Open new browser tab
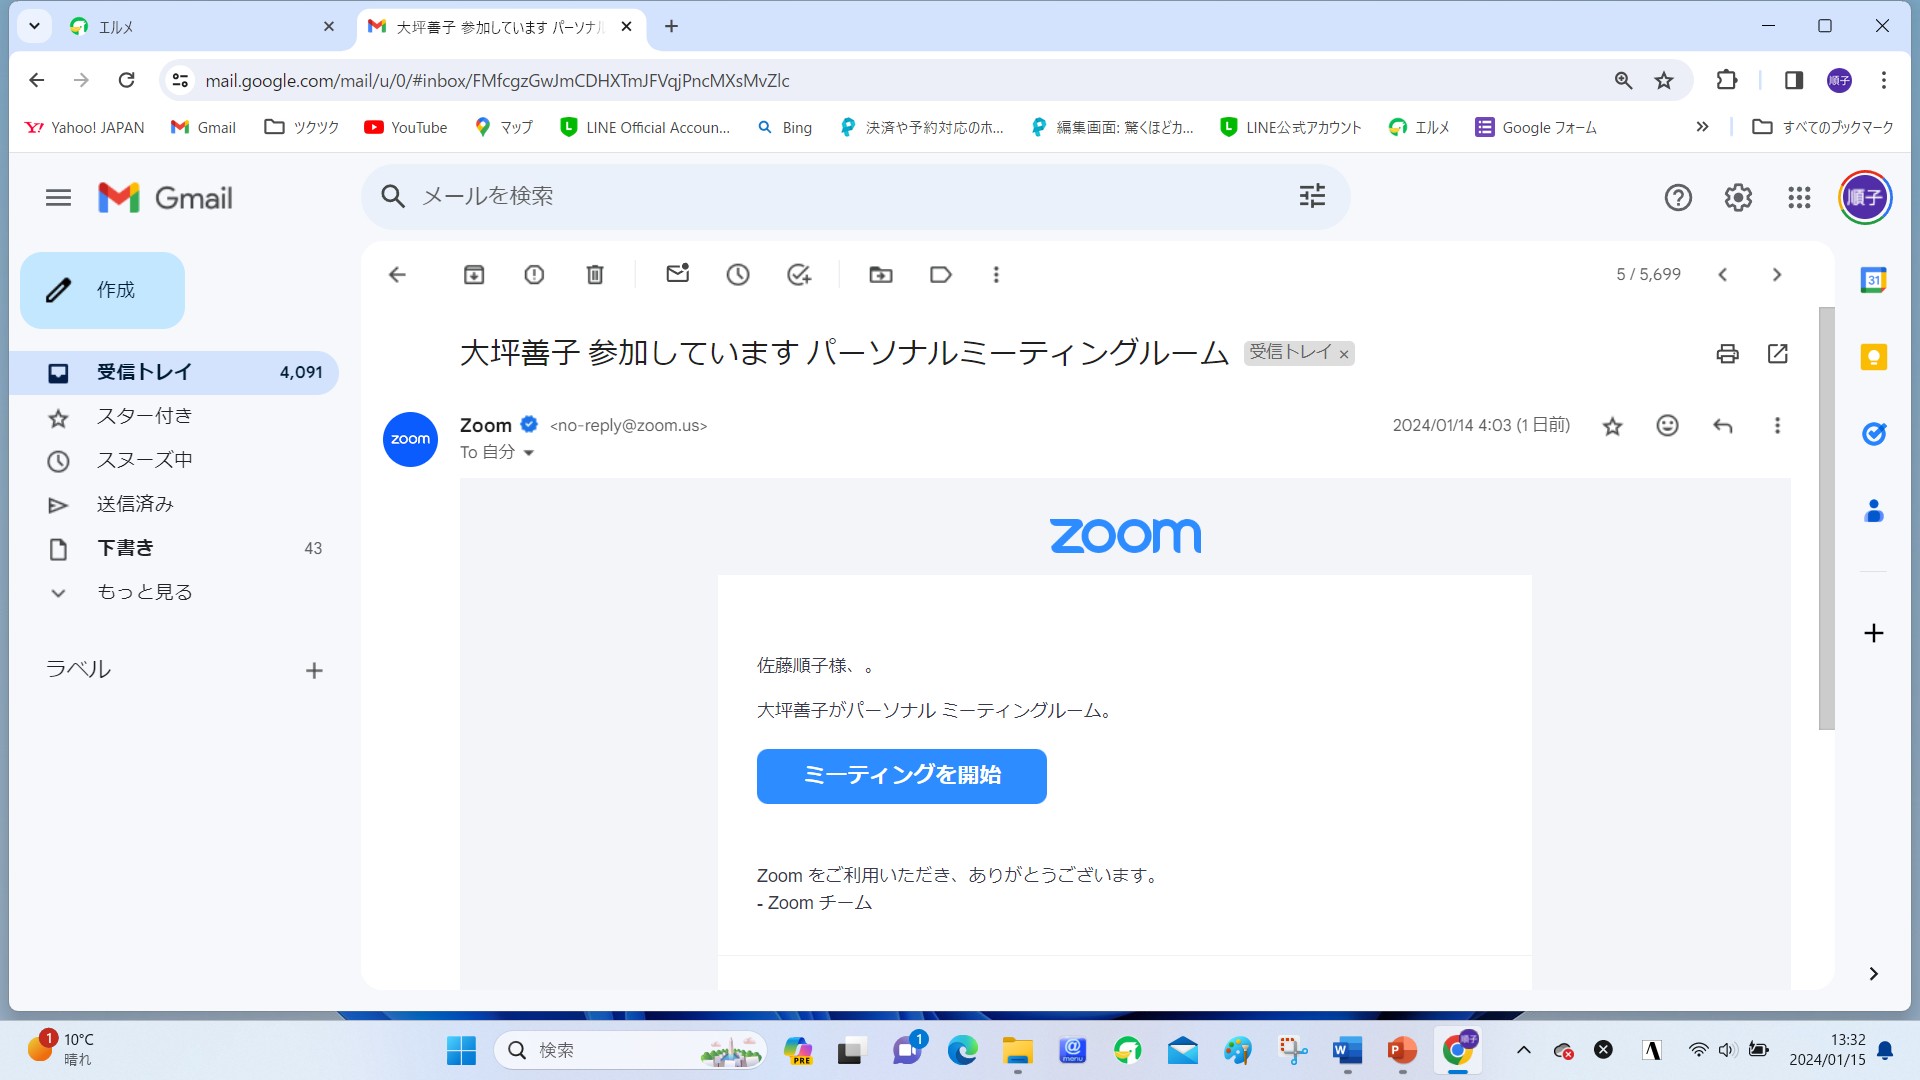This screenshot has height=1080, width=1920. pyautogui.click(x=671, y=27)
